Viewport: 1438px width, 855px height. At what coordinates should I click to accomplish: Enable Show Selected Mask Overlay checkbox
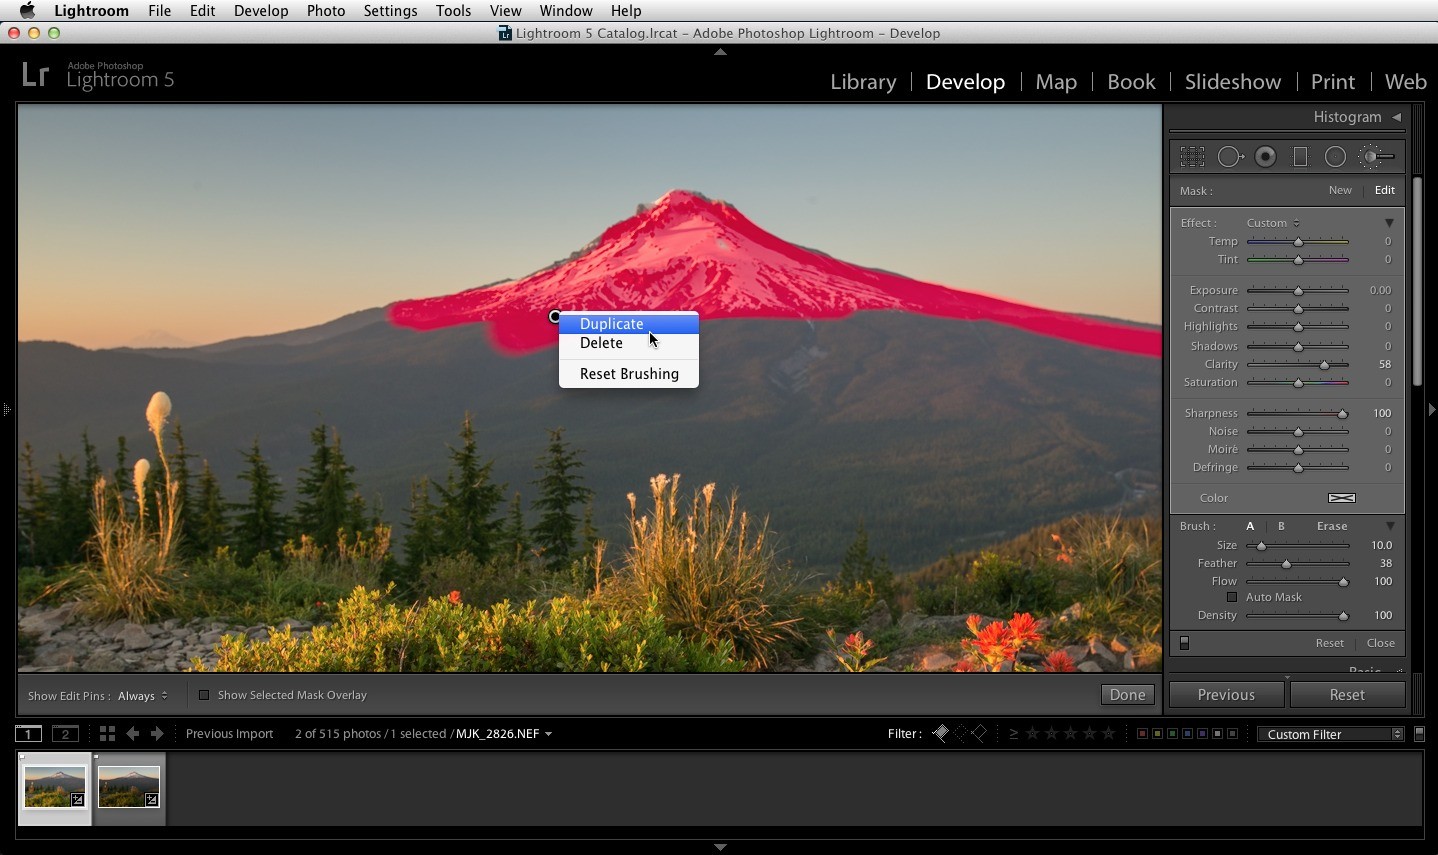204,695
